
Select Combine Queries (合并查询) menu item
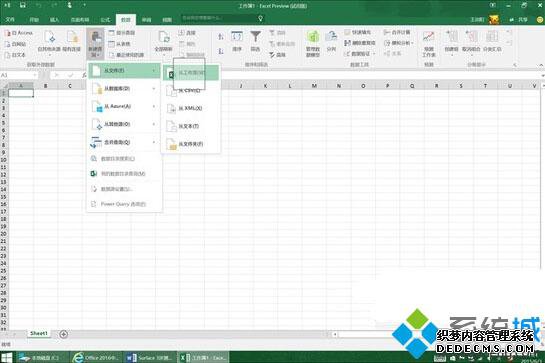tap(124, 142)
